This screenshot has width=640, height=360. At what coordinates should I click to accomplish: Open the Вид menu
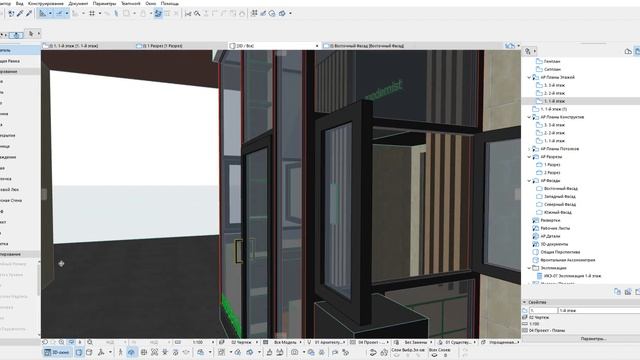(19, 3)
